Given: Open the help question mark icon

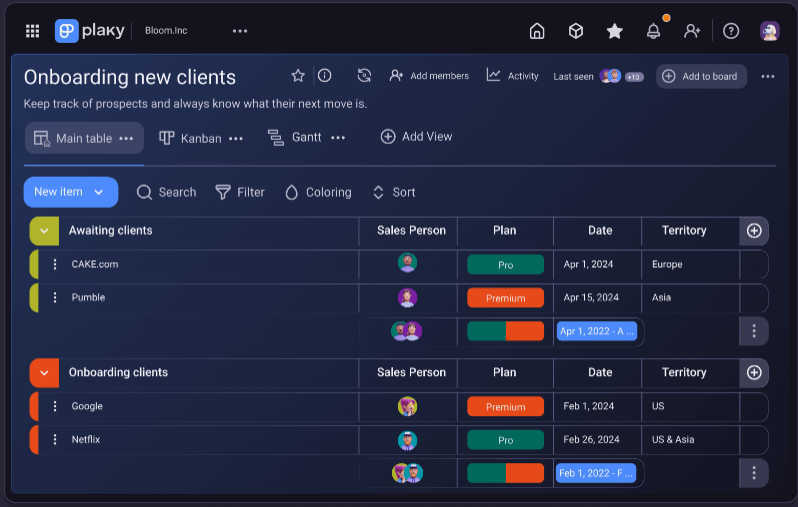Looking at the screenshot, I should [731, 31].
